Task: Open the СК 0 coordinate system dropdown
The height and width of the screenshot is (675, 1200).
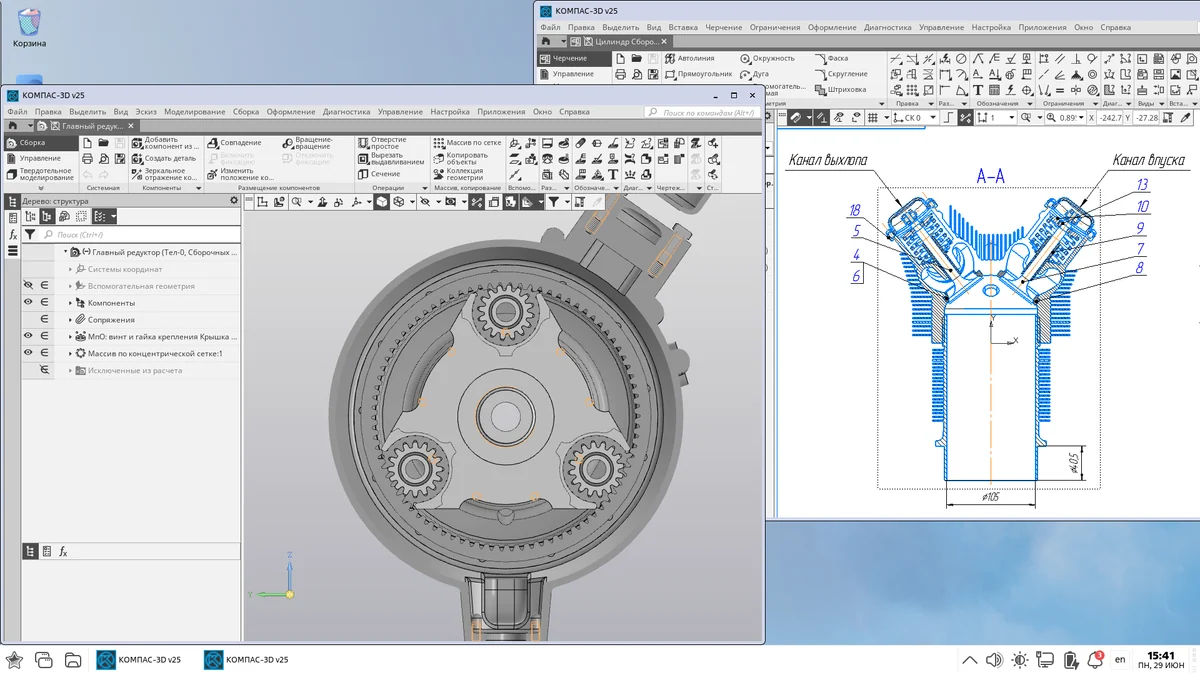Action: click(x=932, y=118)
